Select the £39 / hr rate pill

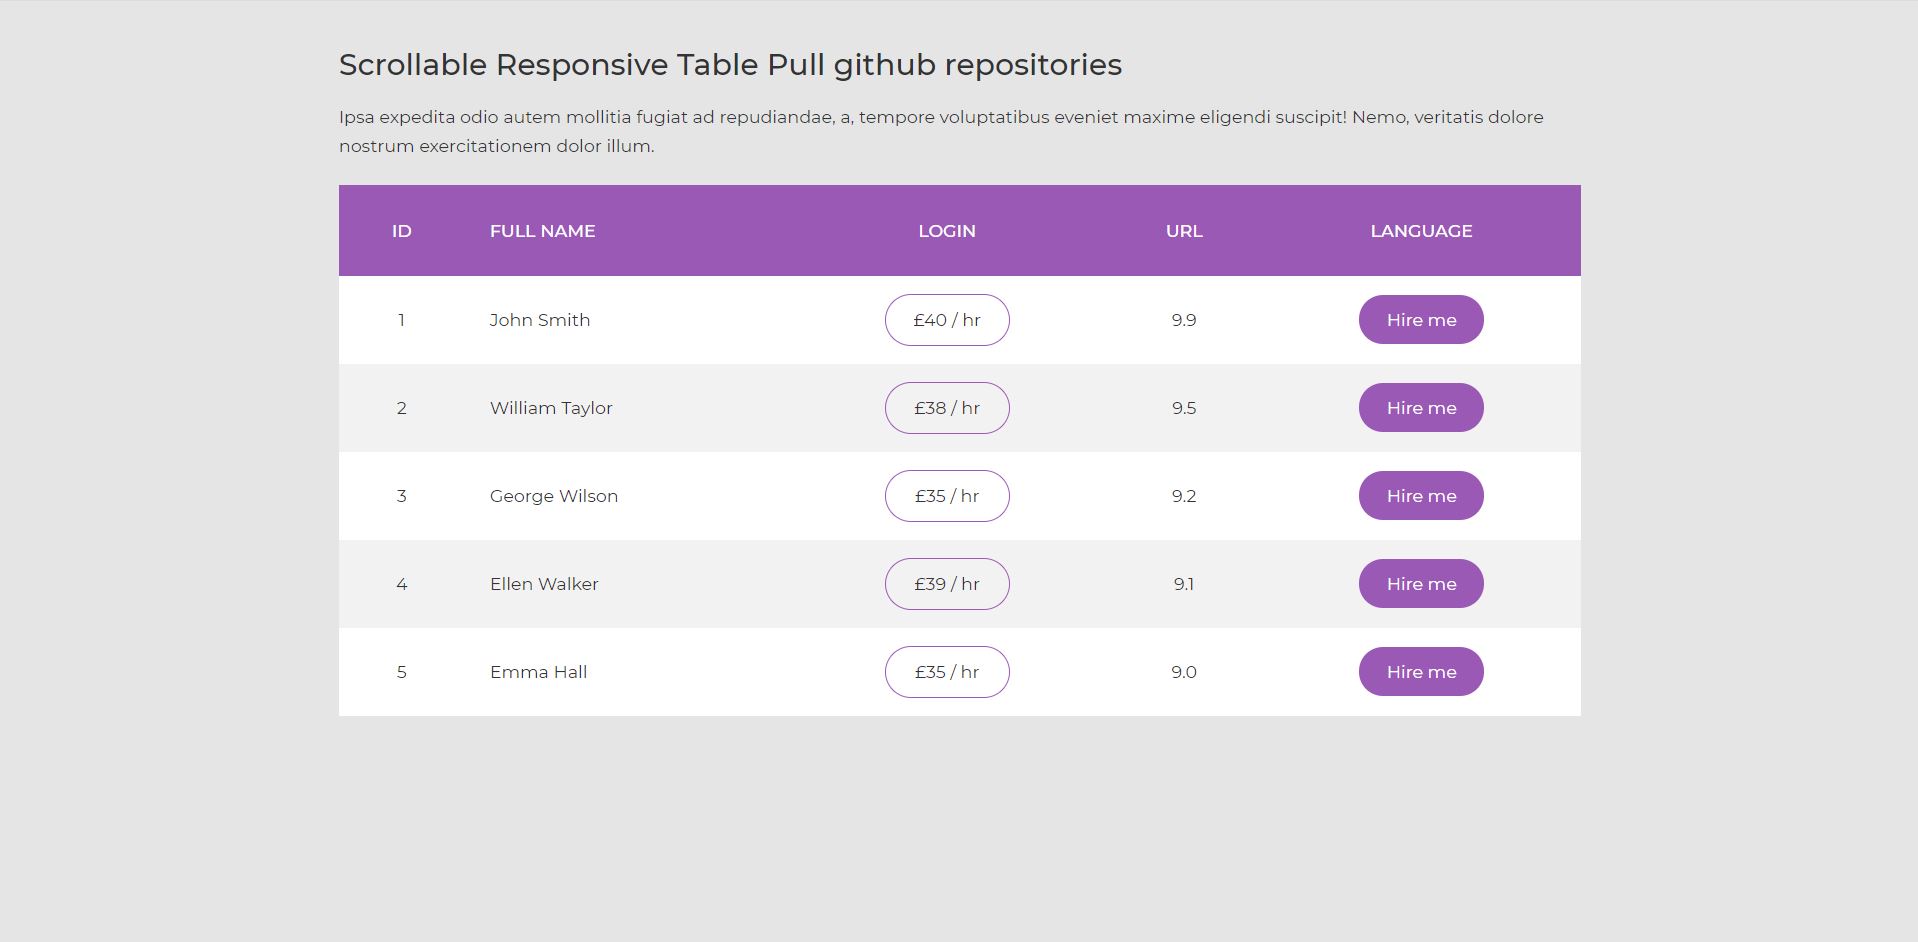tap(946, 584)
